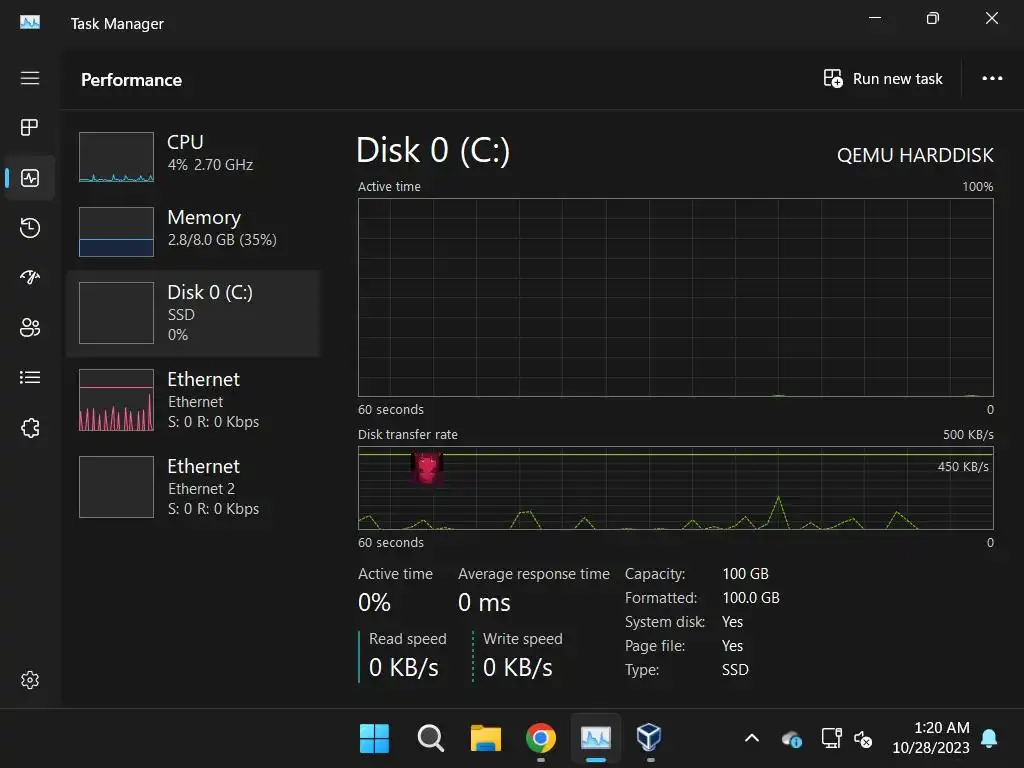
Task: Go to Startup apps page
Action: click(30, 277)
